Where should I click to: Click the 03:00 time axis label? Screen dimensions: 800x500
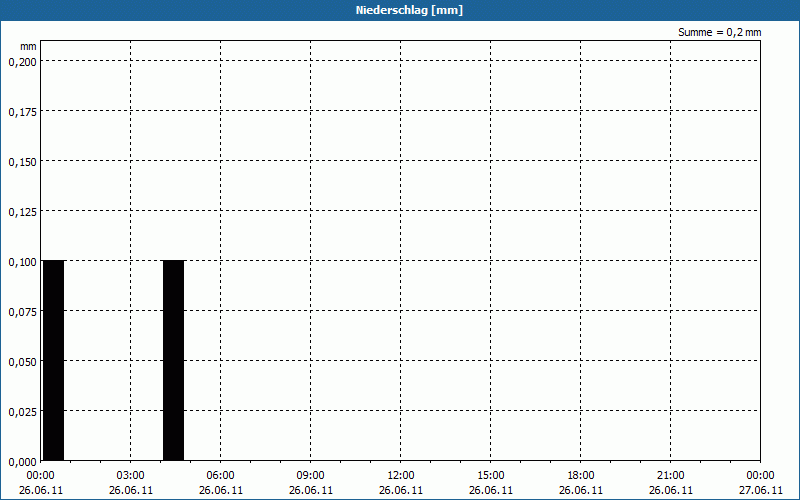click(x=131, y=475)
